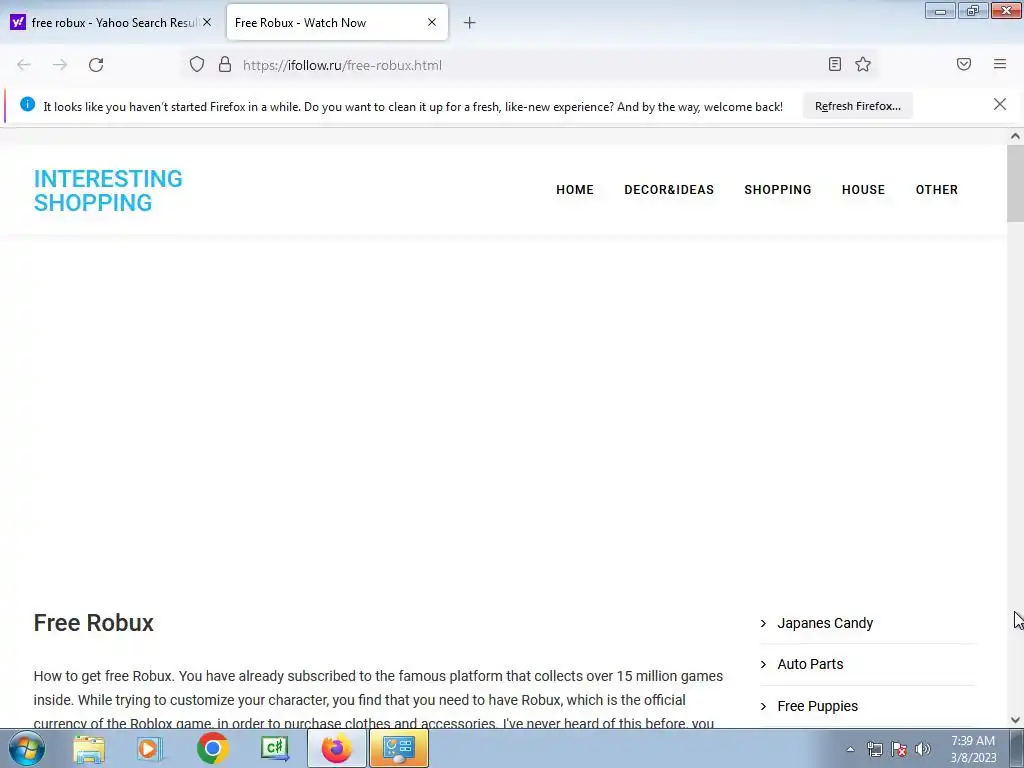The image size is (1024, 768).
Task: Open the Windows Start button
Action: point(27,748)
